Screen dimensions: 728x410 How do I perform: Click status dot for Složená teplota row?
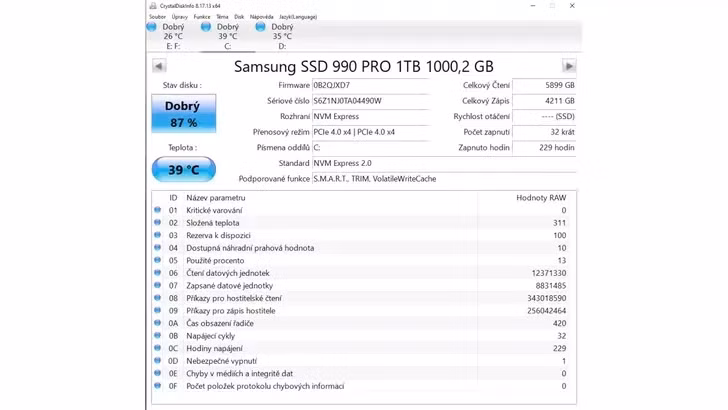click(x=158, y=222)
